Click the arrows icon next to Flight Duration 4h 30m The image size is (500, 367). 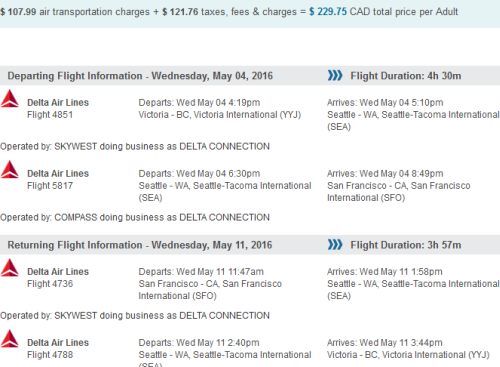click(x=335, y=76)
